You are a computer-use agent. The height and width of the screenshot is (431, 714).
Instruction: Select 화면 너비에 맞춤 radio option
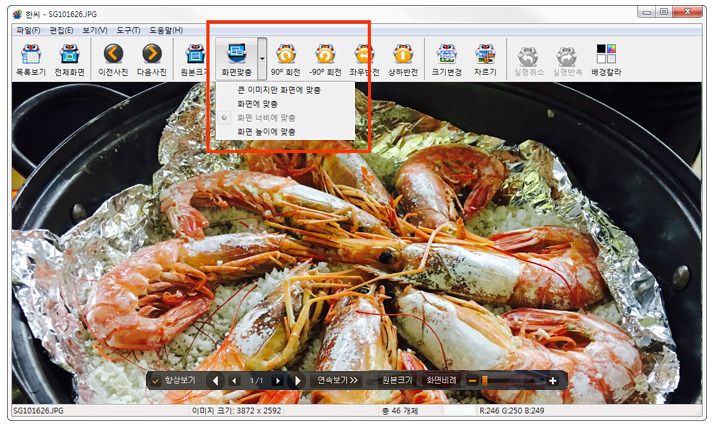coord(286,118)
